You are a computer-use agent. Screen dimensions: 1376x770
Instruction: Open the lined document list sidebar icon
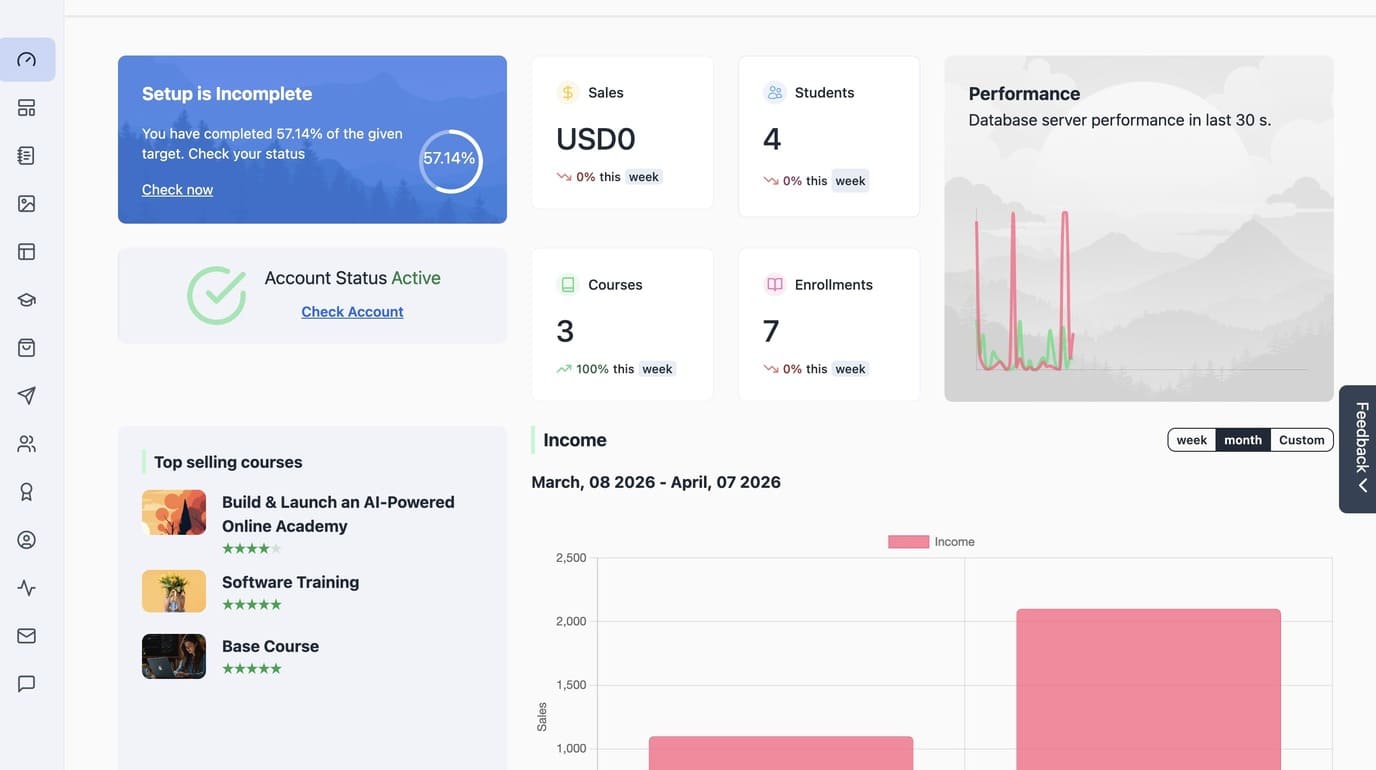tap(27, 156)
